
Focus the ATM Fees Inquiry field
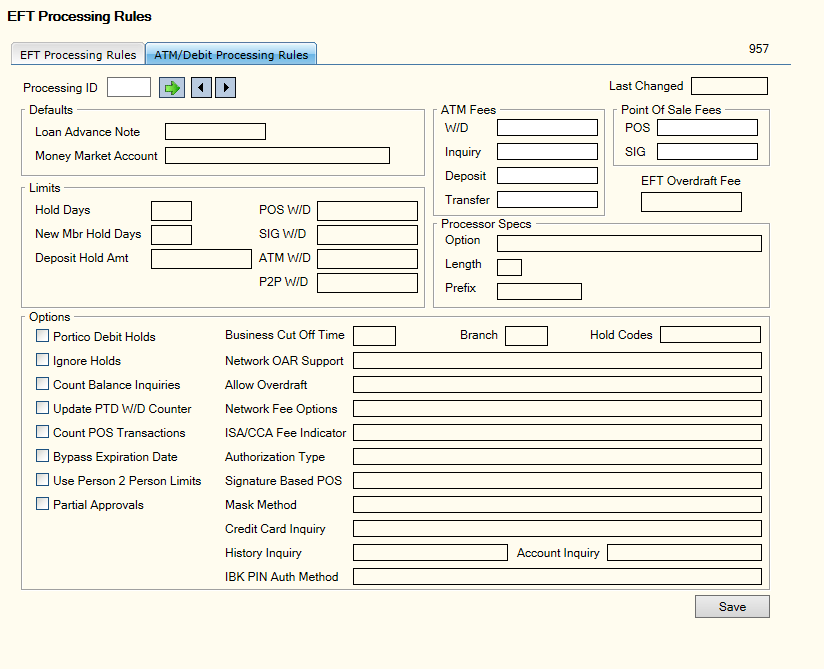548,152
